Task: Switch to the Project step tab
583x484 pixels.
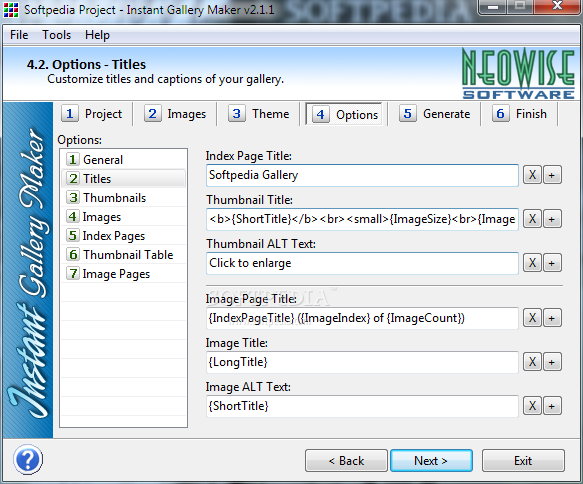Action: pos(92,114)
